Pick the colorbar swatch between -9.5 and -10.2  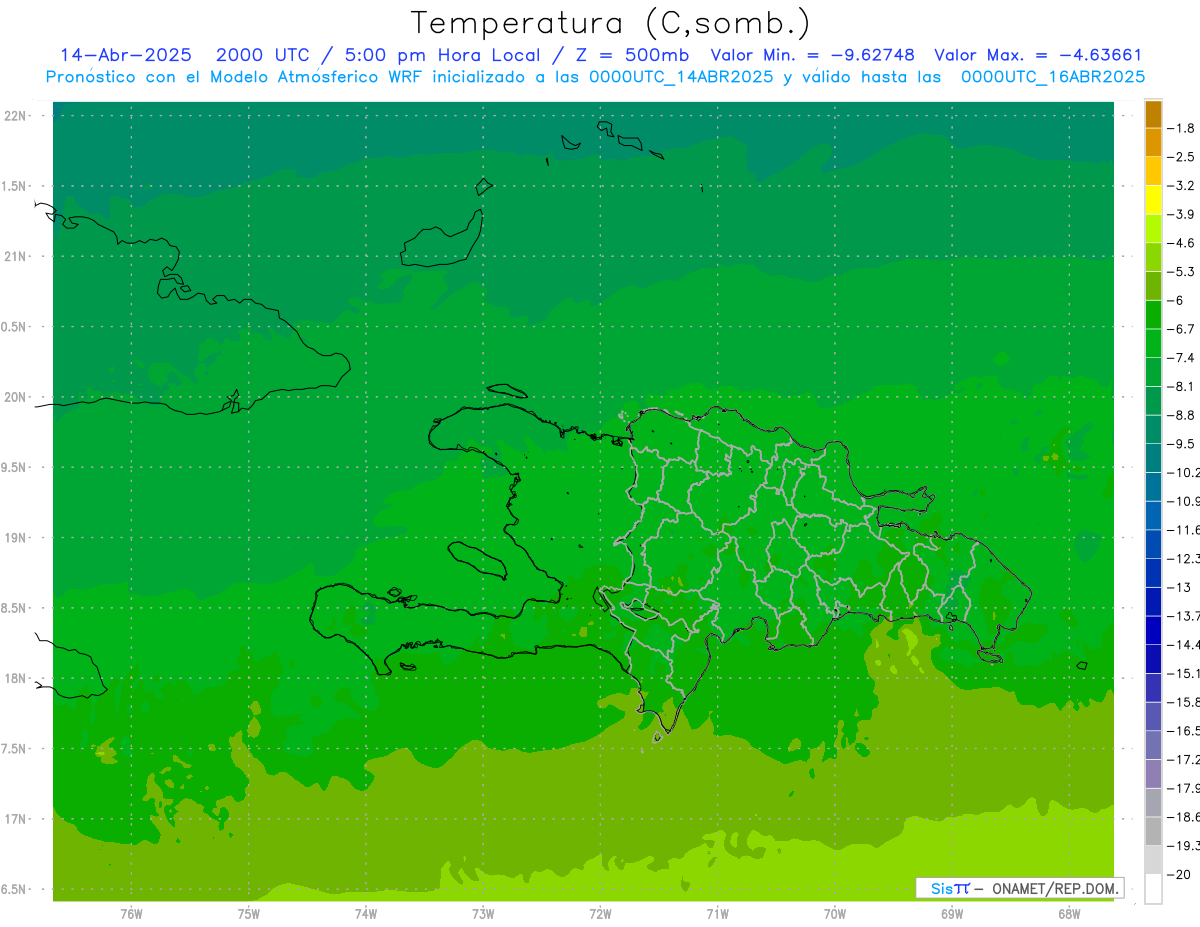(x=1153, y=458)
